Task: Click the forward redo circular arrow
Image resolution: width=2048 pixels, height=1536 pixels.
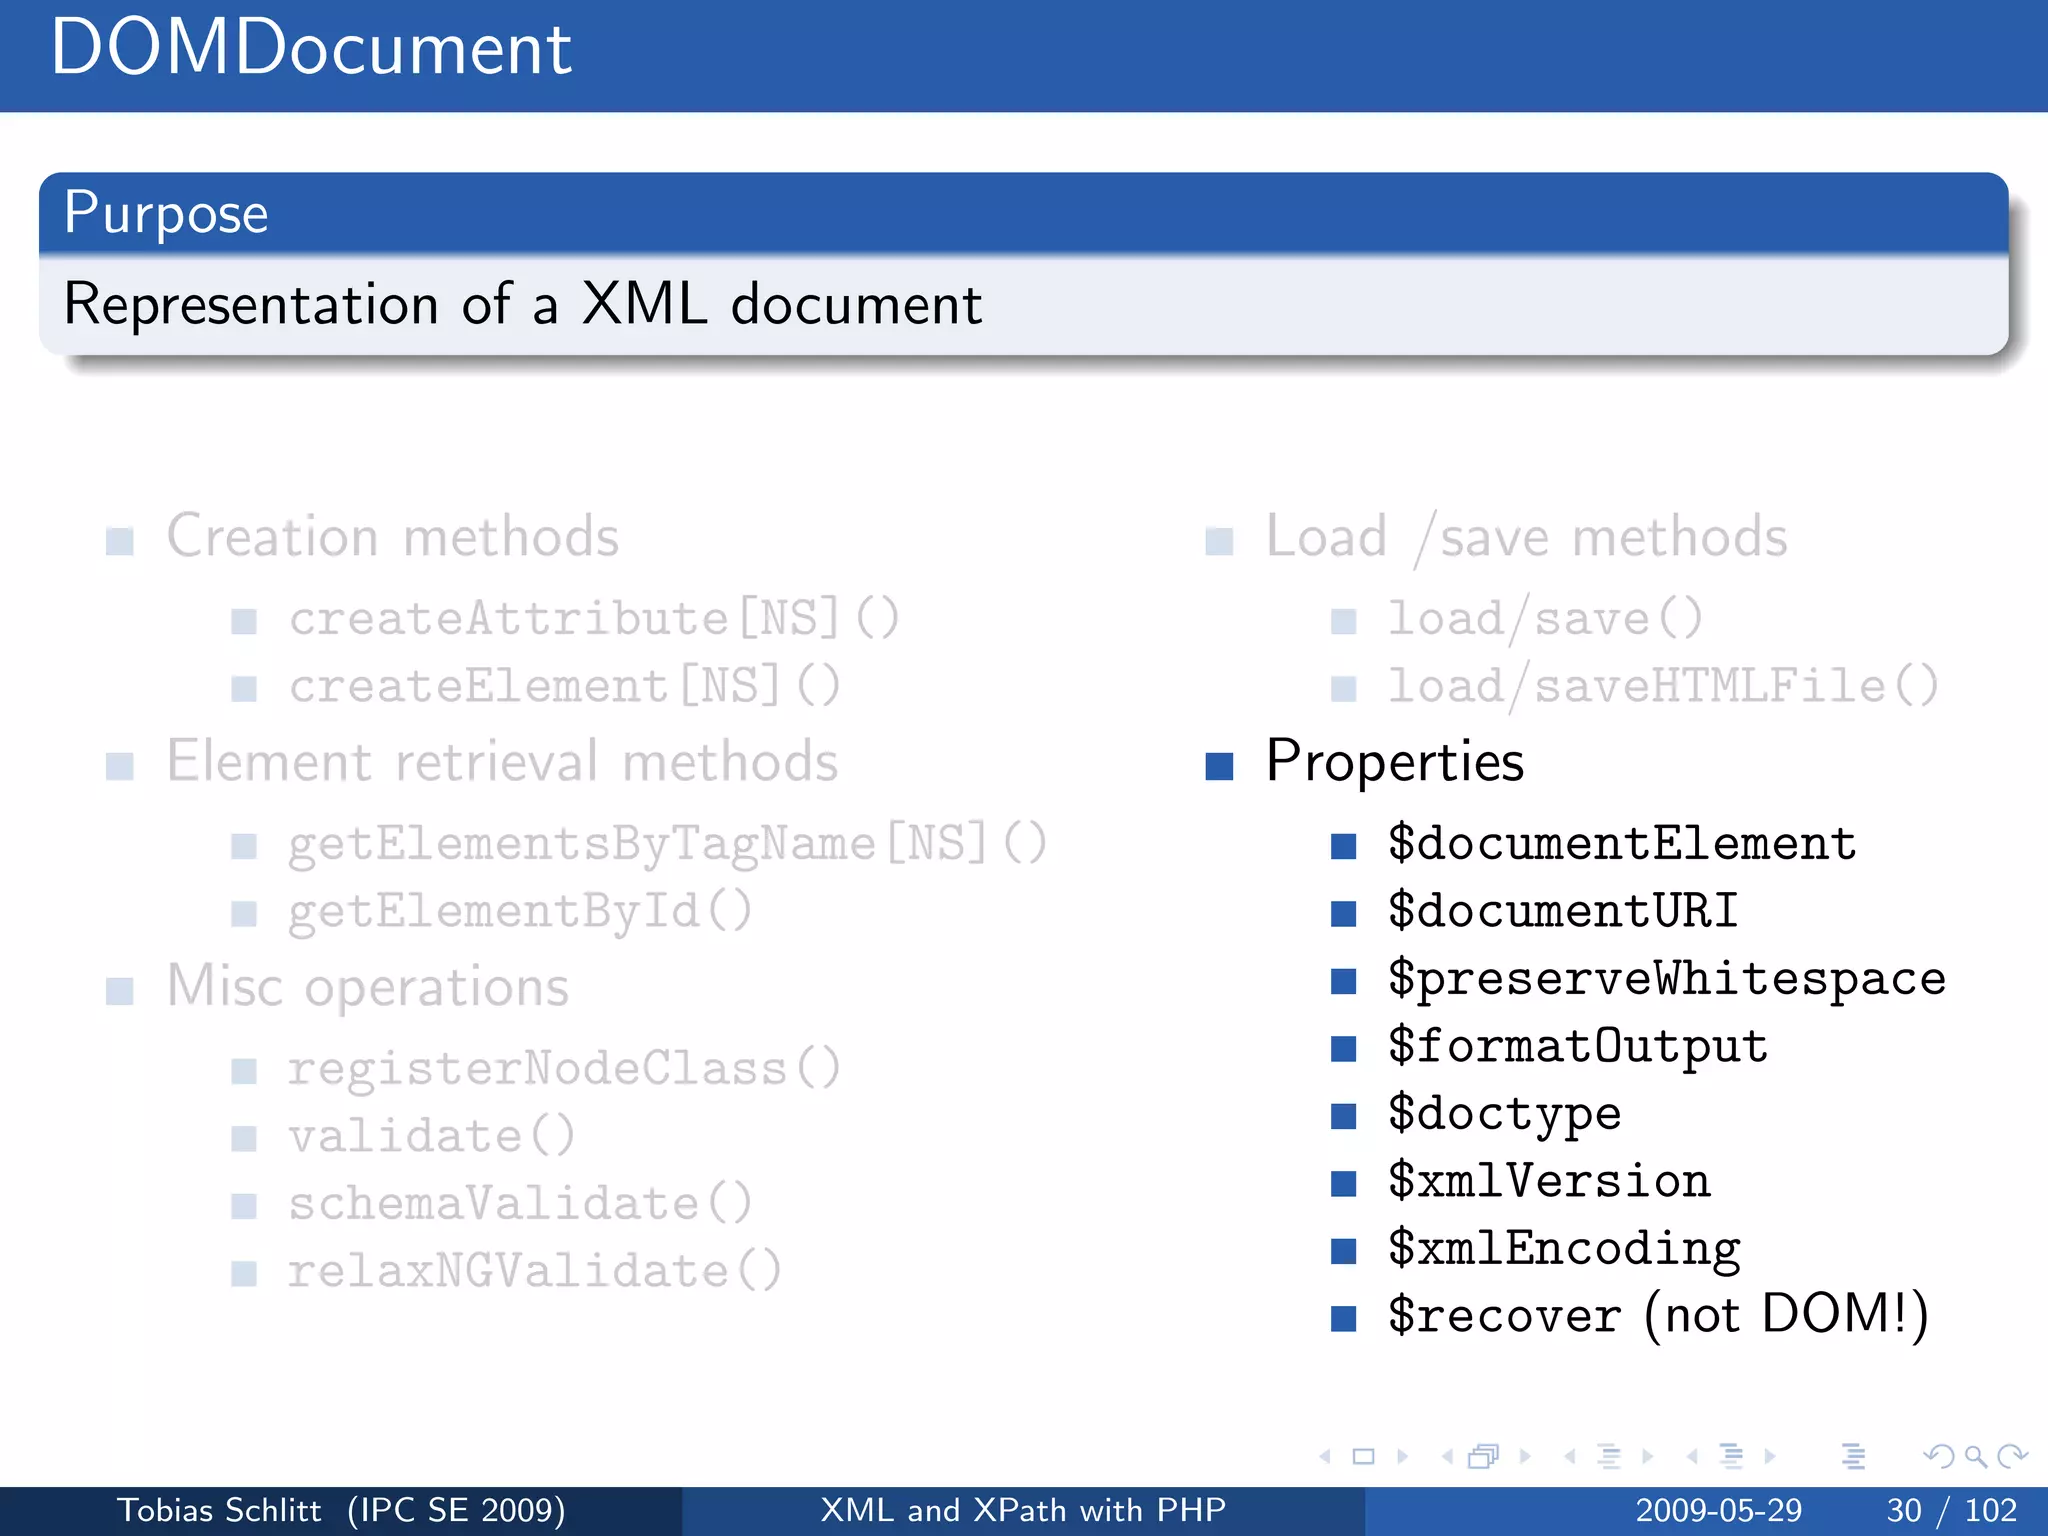Action: coord(2012,1457)
